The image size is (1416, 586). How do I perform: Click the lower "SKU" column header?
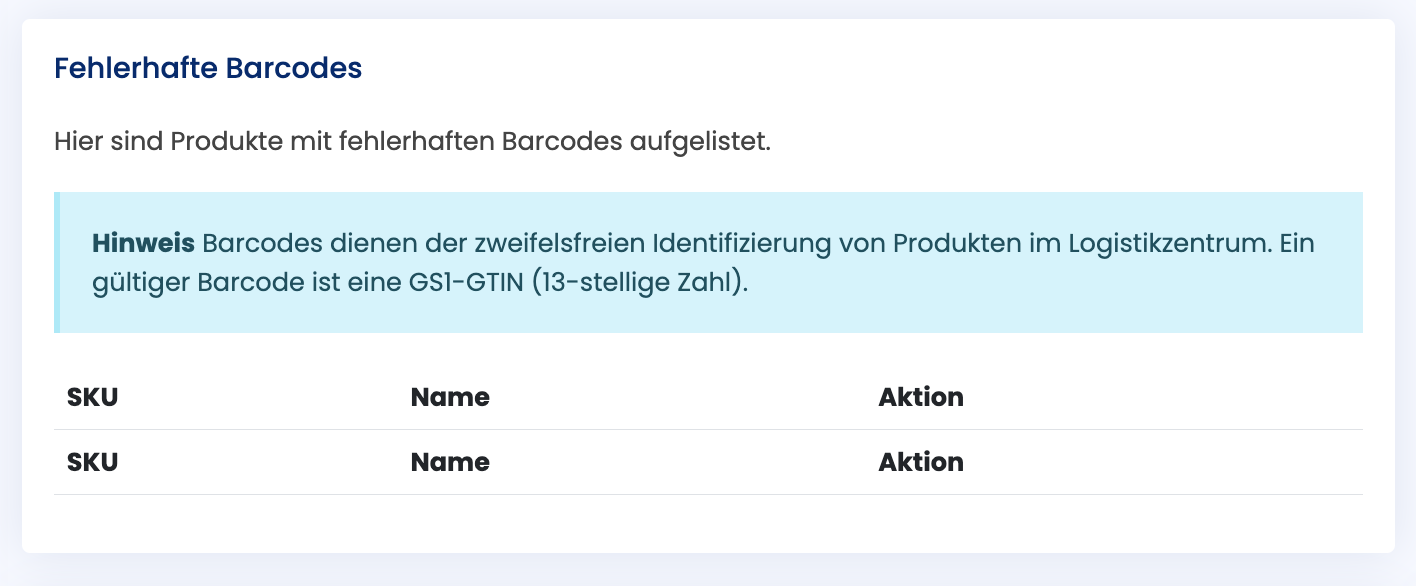pyautogui.click(x=93, y=462)
